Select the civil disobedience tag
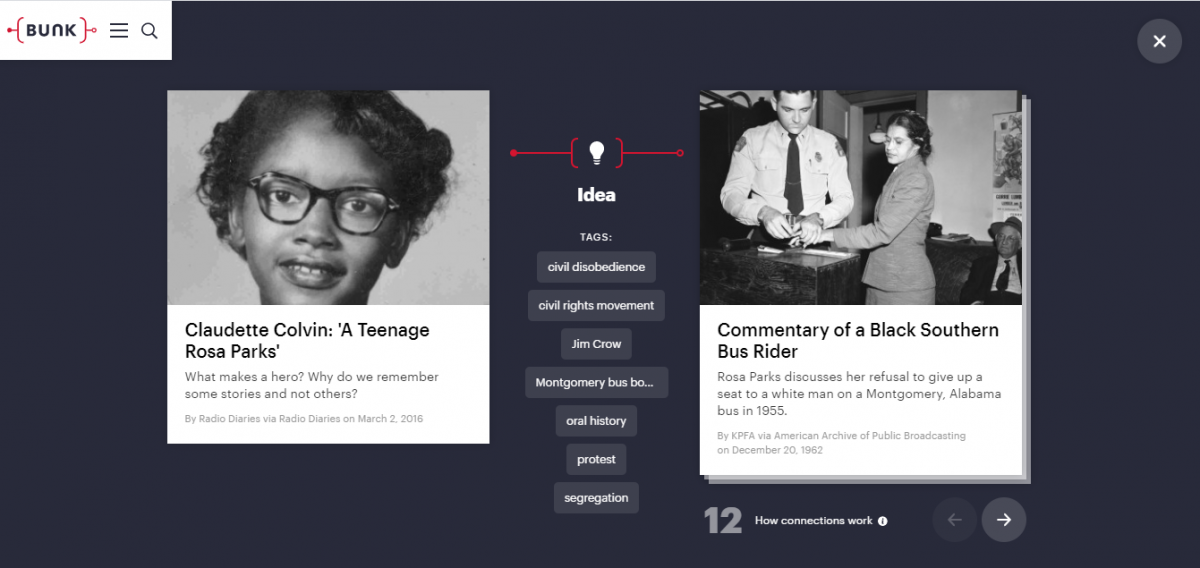This screenshot has height=568, width=1200. pyautogui.click(x=596, y=267)
